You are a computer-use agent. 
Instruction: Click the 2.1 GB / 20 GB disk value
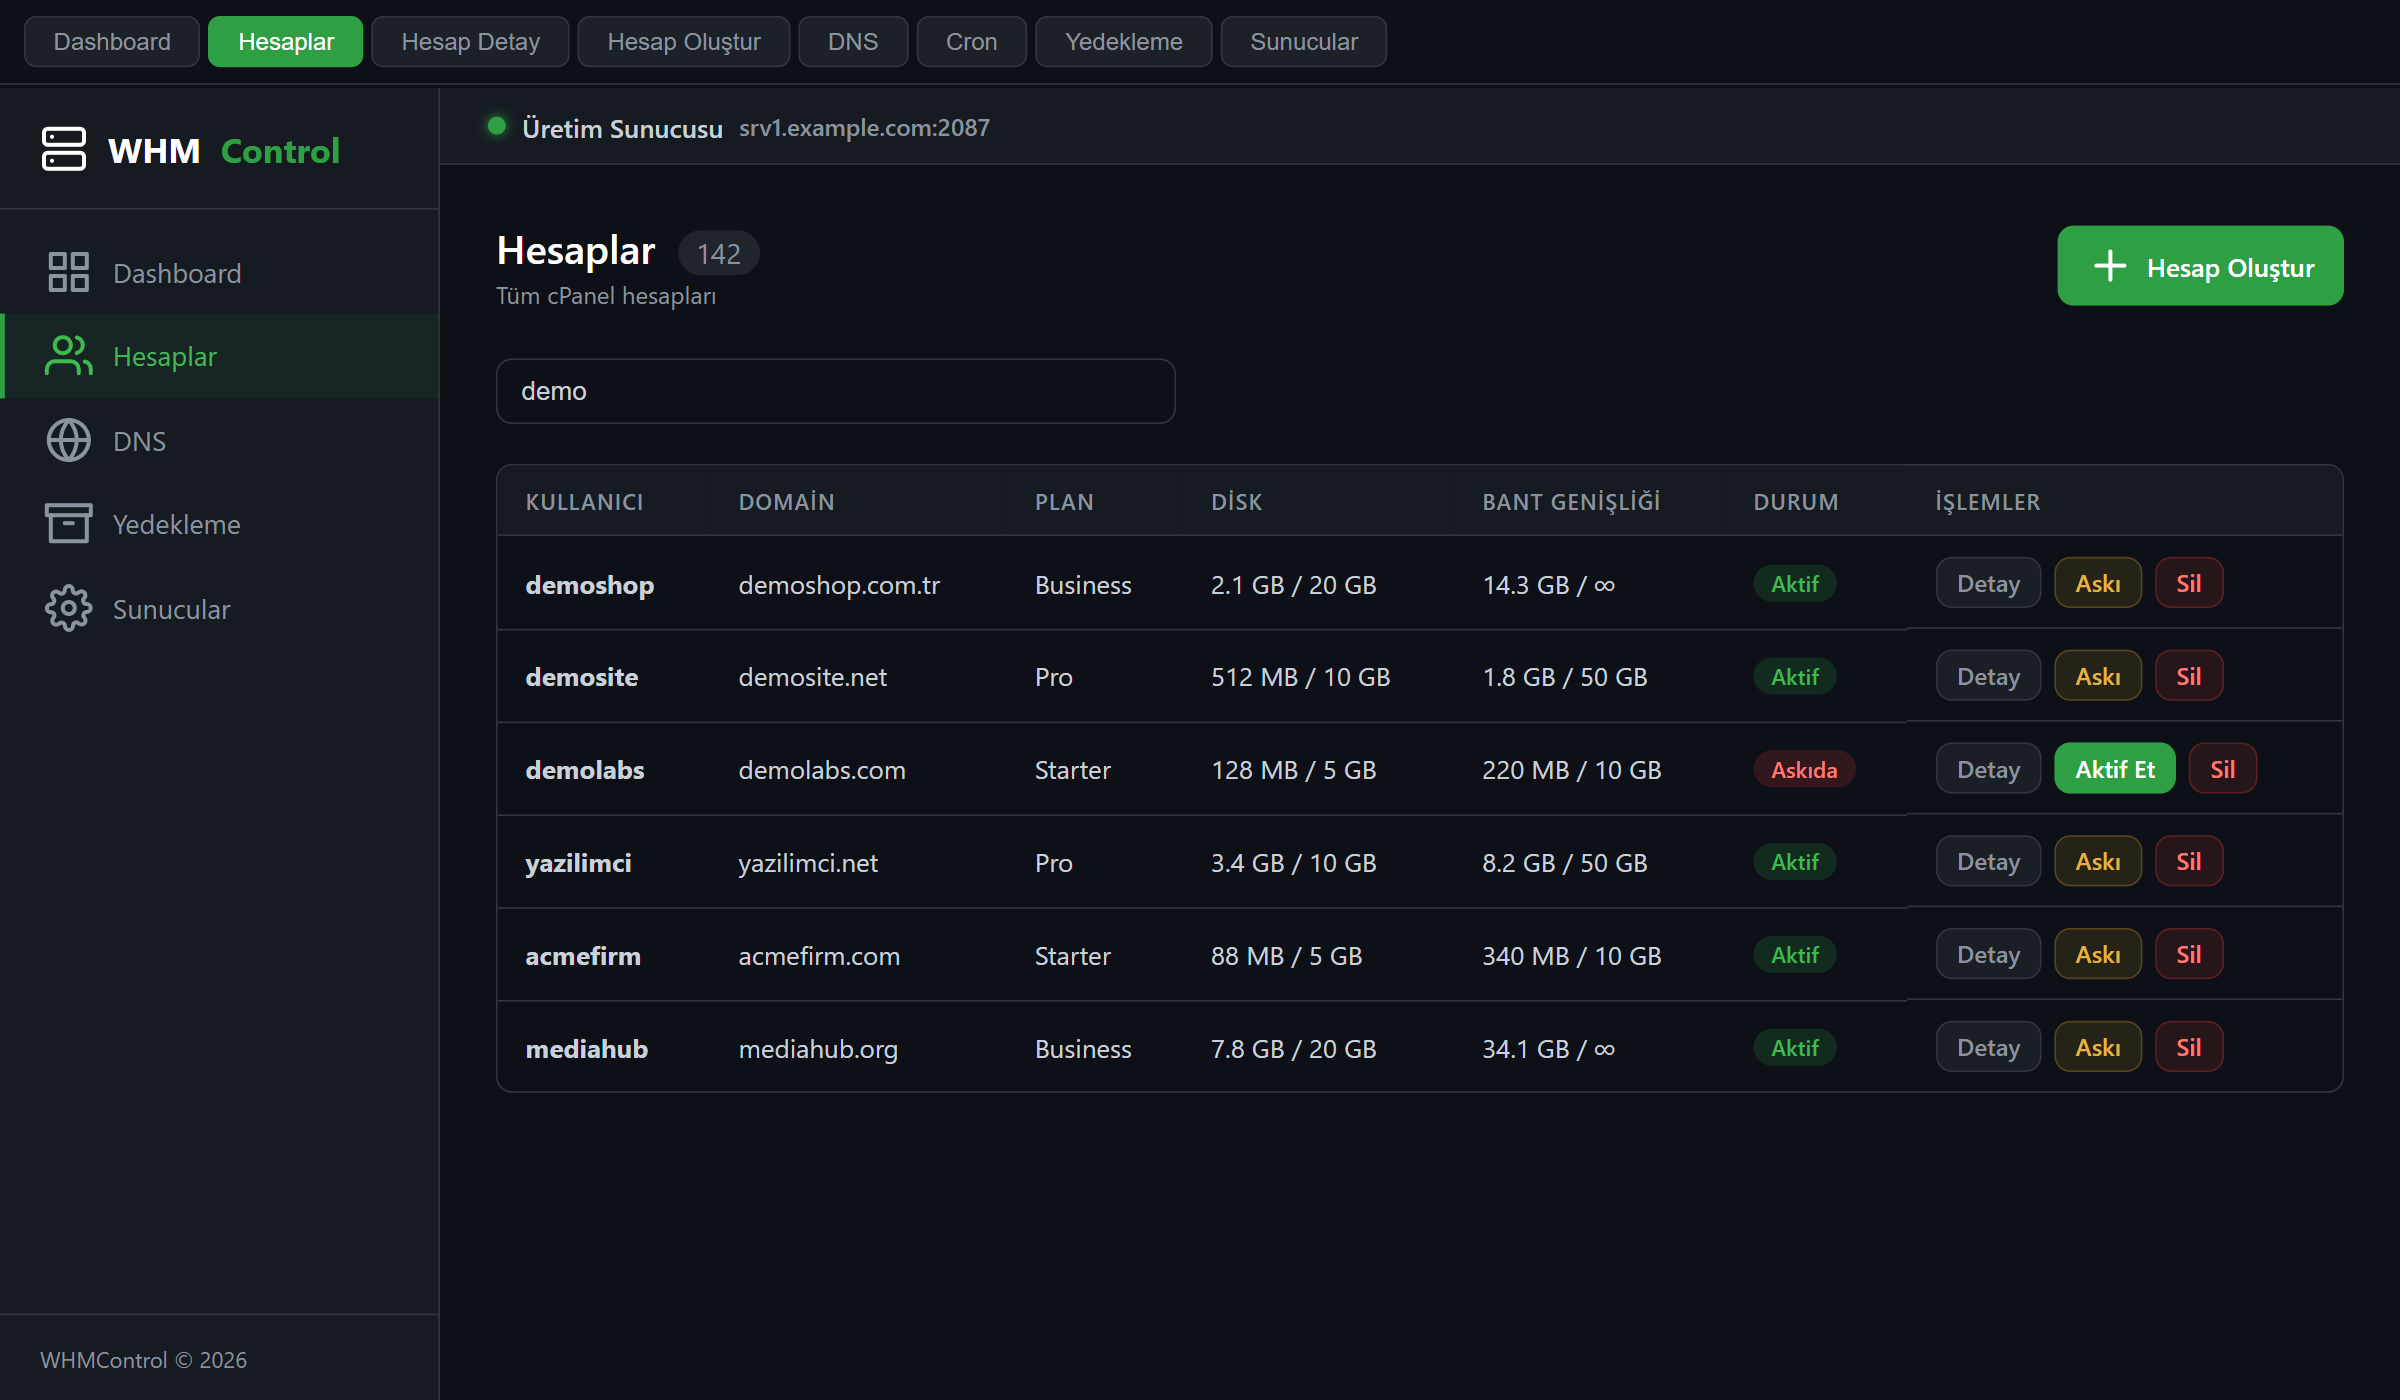pos(1293,584)
